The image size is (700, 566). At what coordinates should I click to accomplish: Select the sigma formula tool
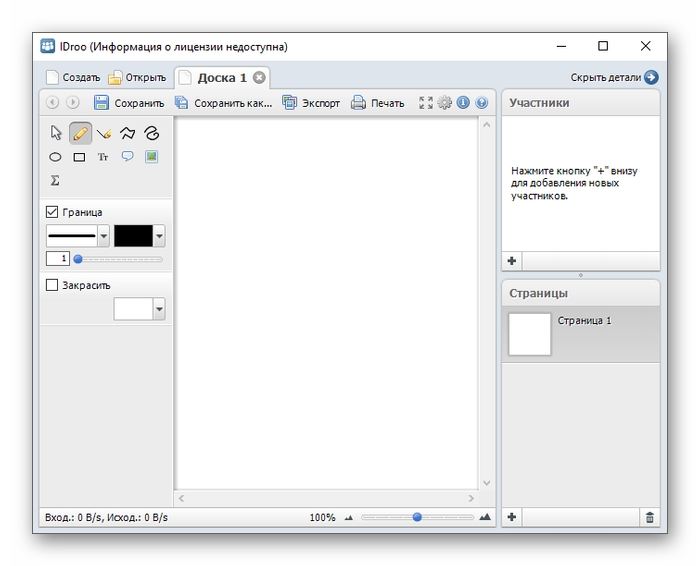point(55,180)
